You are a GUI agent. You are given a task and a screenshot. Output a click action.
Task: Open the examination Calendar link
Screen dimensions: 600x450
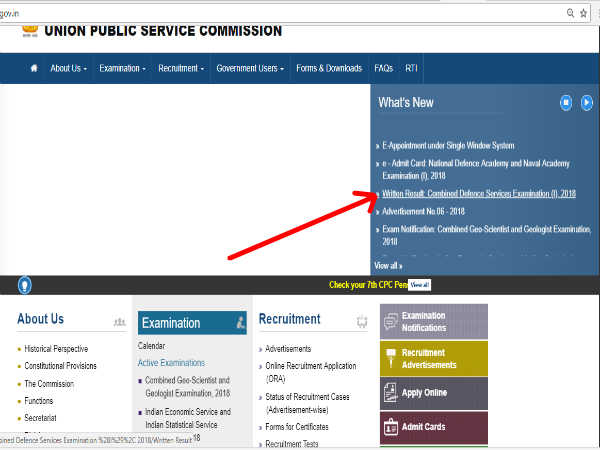151,346
